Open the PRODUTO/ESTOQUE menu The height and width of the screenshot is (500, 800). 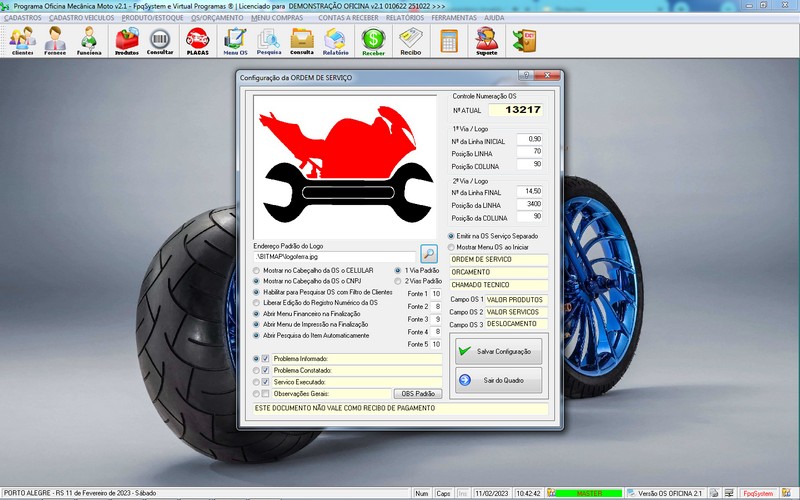tap(152, 17)
